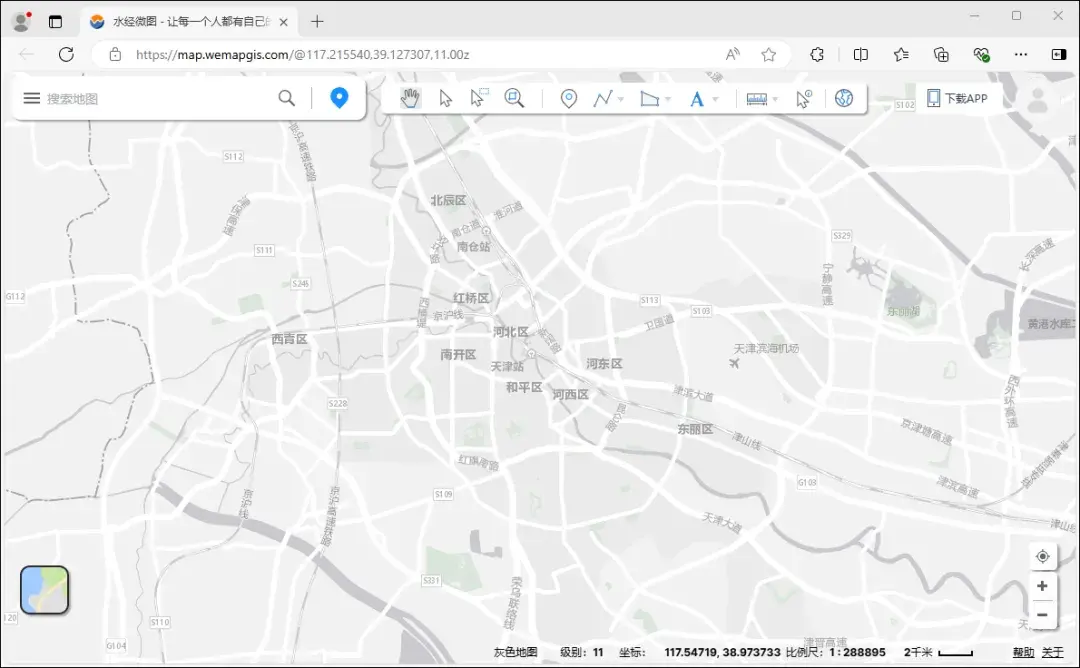Locate my position with crosshair button
The image size is (1080, 668).
pos(1043,556)
